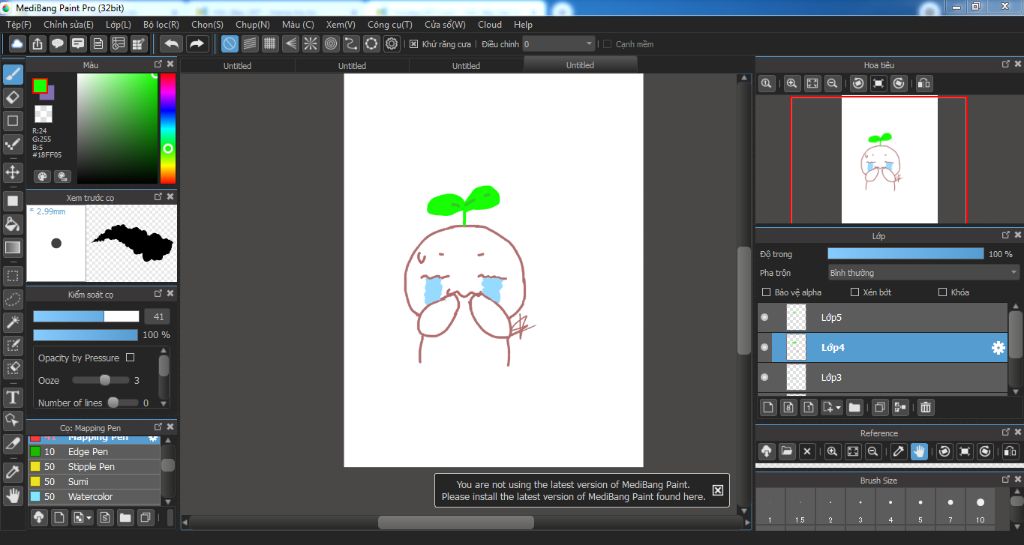Adjust the Ooze slider

[x=101, y=381]
